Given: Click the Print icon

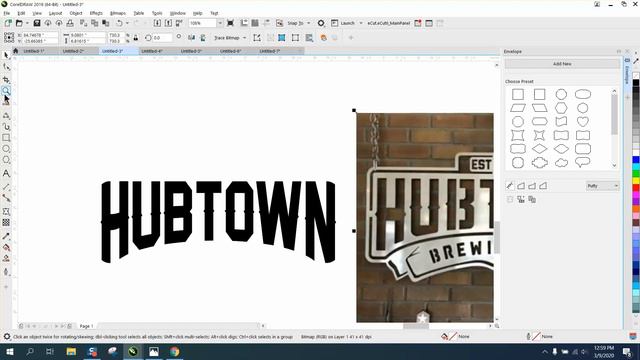Looking at the screenshot, I should [70, 23].
